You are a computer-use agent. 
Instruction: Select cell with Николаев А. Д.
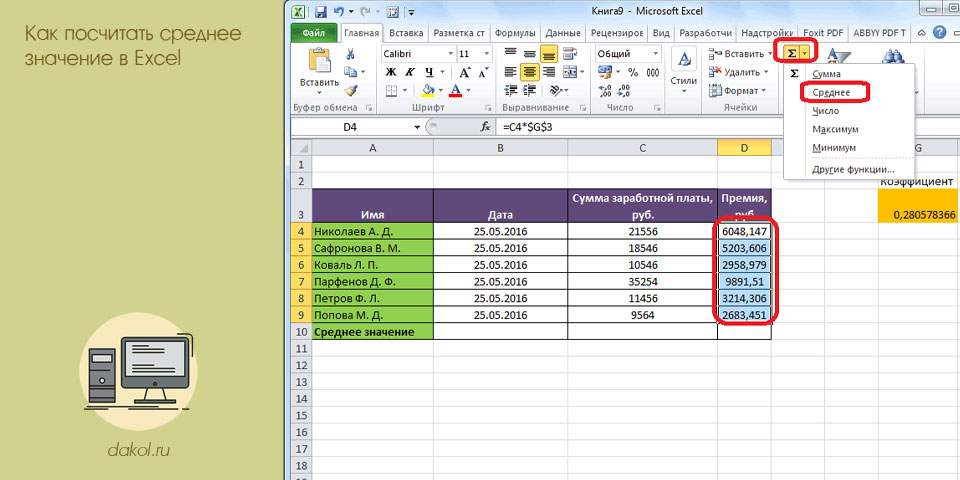[373, 231]
